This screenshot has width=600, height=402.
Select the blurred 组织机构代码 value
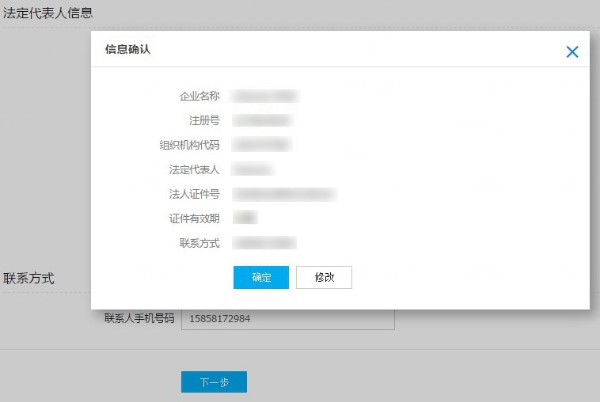[x=262, y=145]
